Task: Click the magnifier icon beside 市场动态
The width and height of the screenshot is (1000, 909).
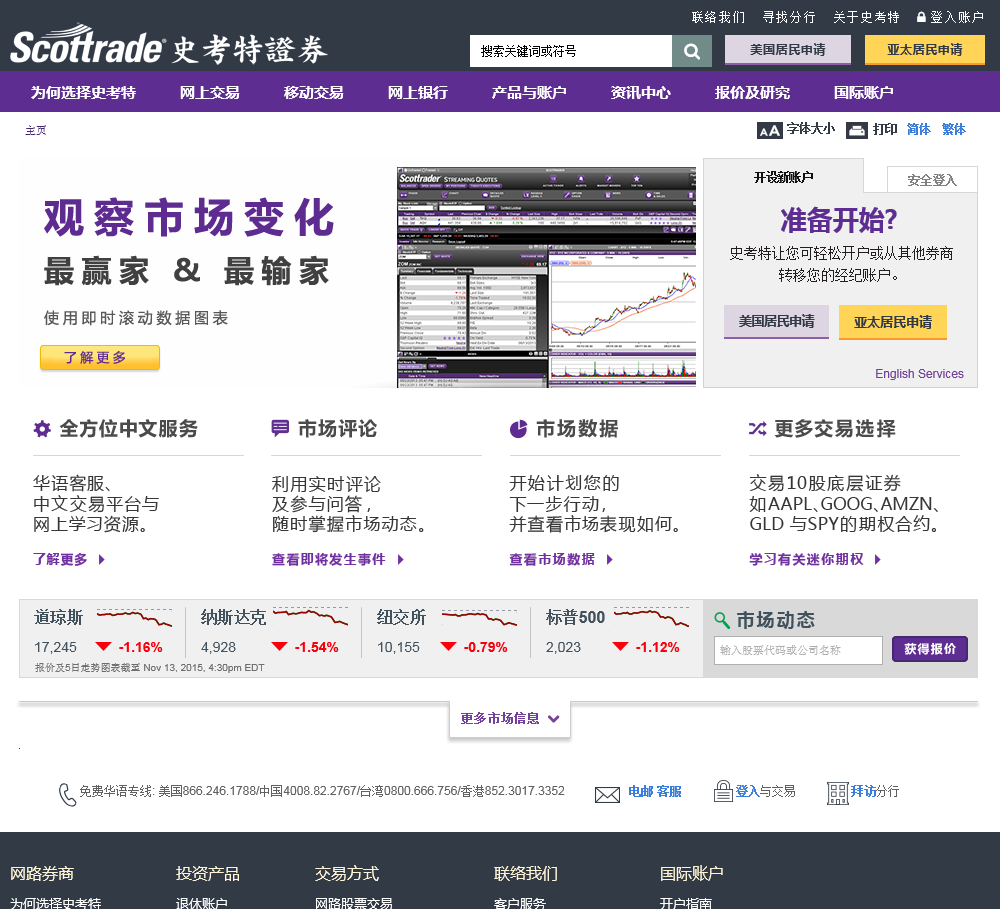Action: click(x=722, y=620)
